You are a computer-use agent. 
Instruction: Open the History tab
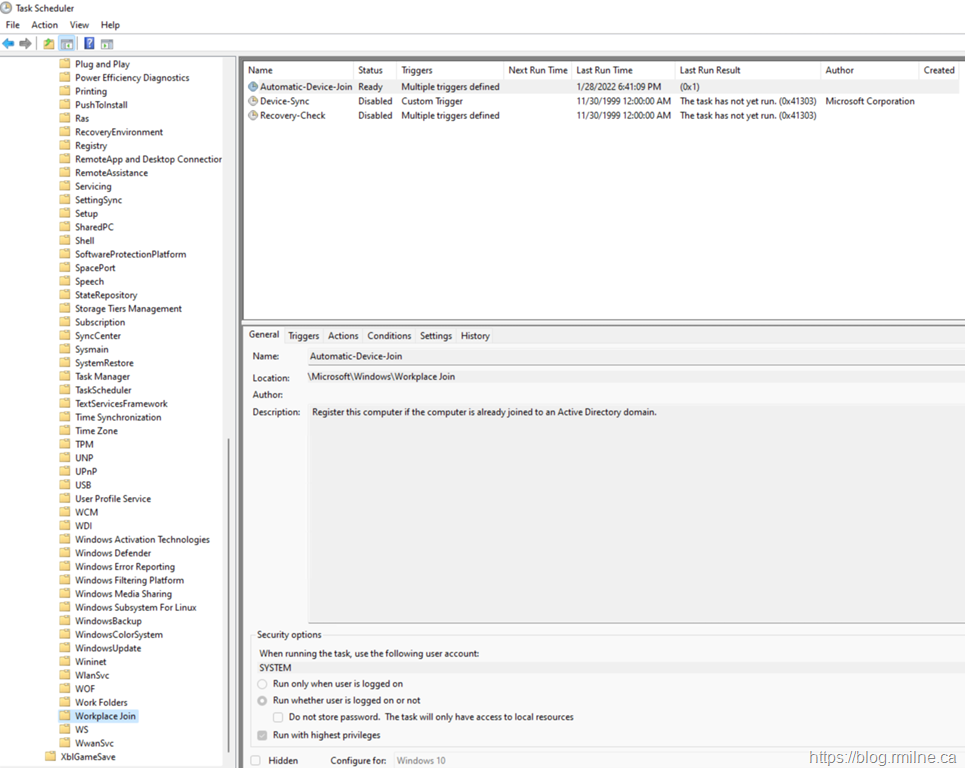475,336
